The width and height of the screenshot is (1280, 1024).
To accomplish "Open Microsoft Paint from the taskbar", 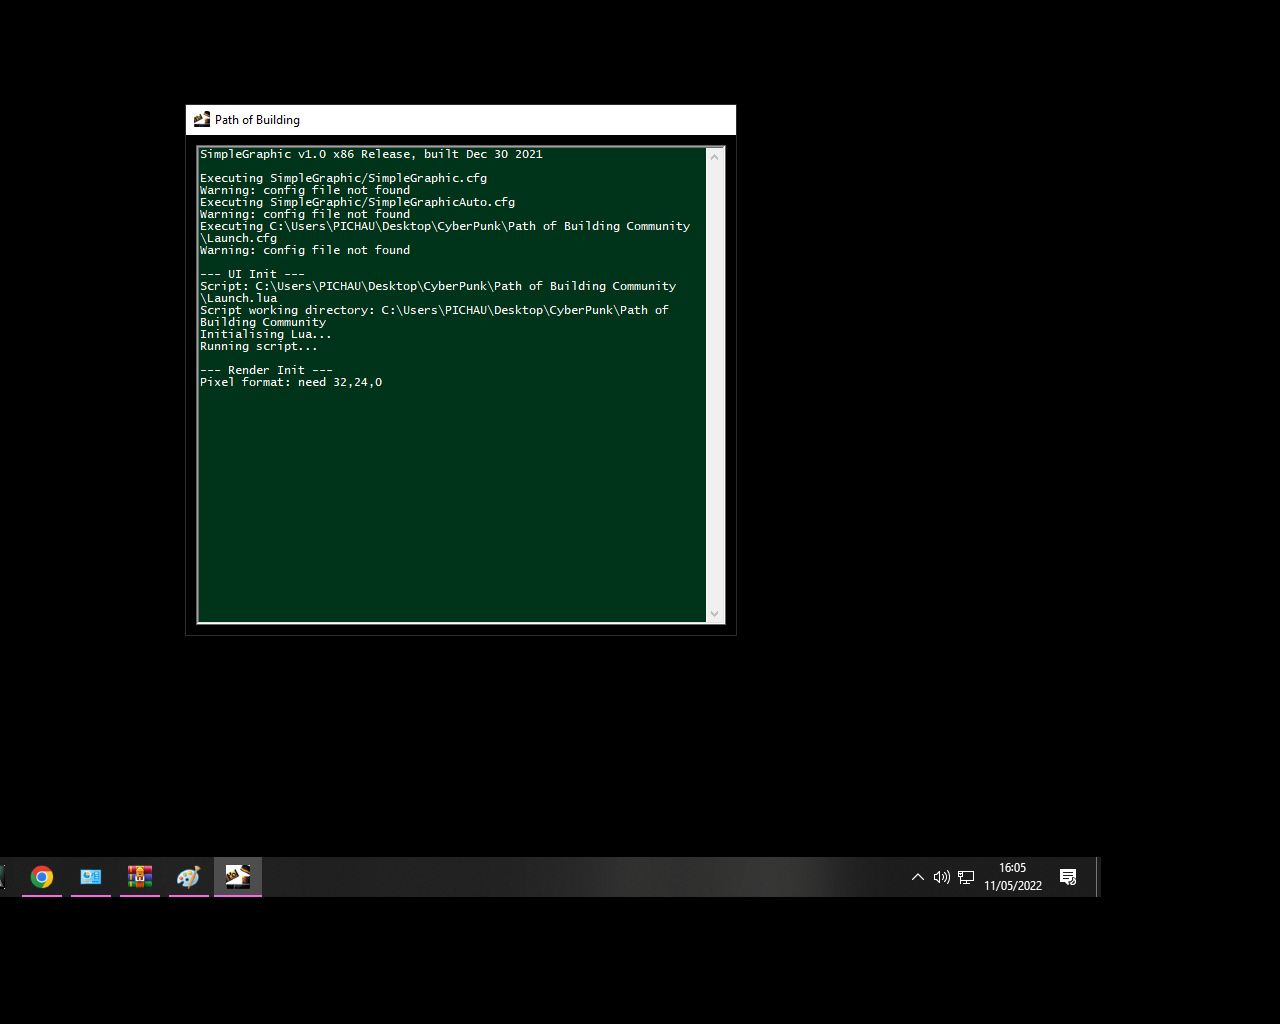I will point(188,877).
